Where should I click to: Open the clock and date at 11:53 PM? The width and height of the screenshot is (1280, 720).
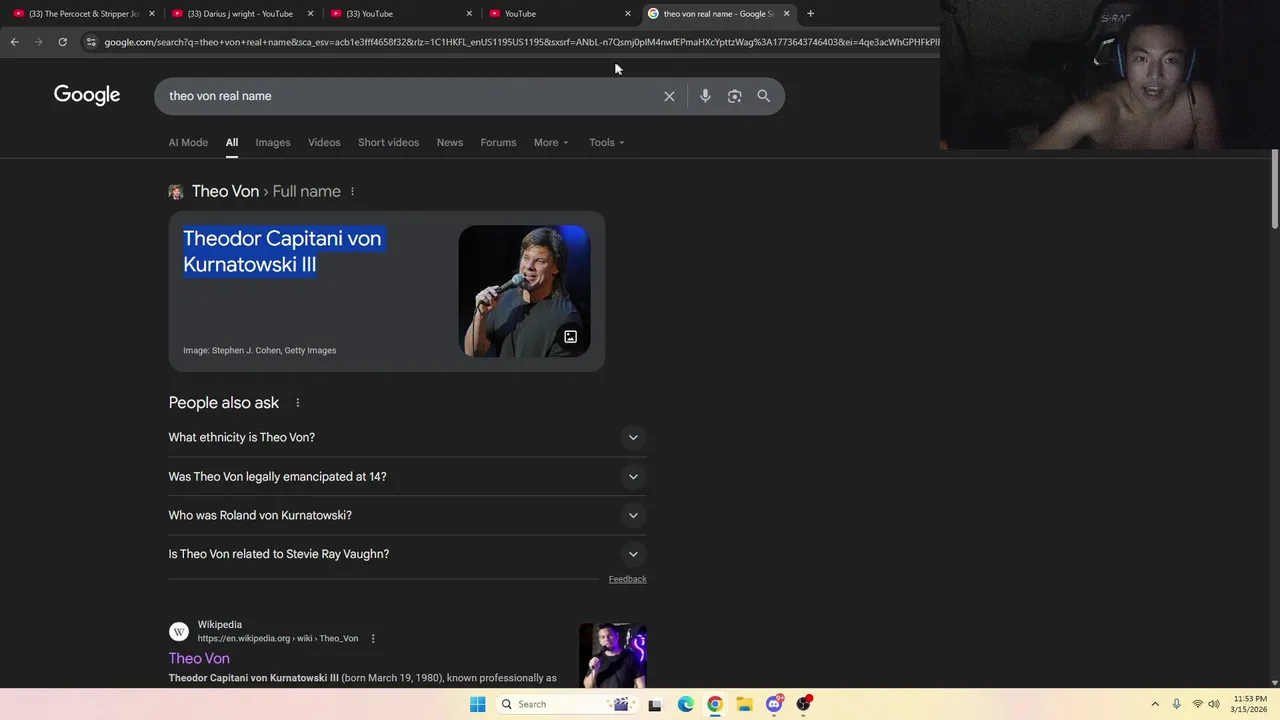coord(1250,704)
